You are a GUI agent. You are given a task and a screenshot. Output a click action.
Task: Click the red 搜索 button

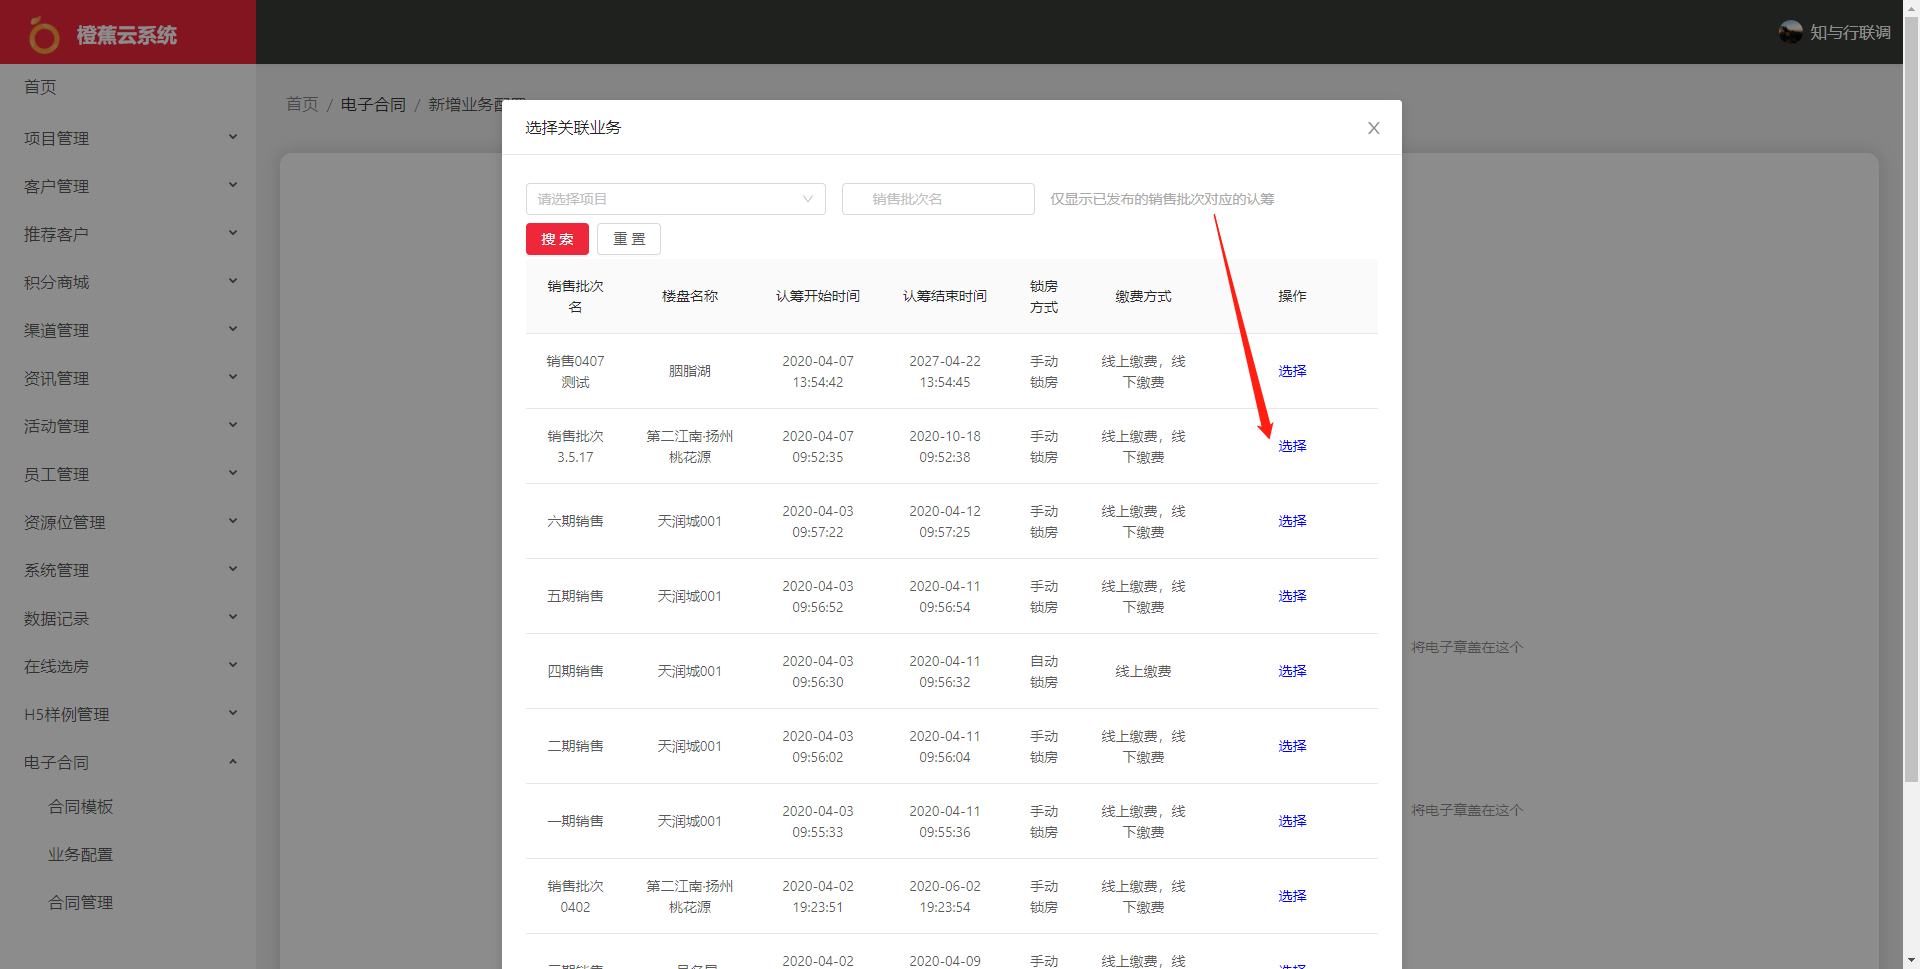(557, 239)
